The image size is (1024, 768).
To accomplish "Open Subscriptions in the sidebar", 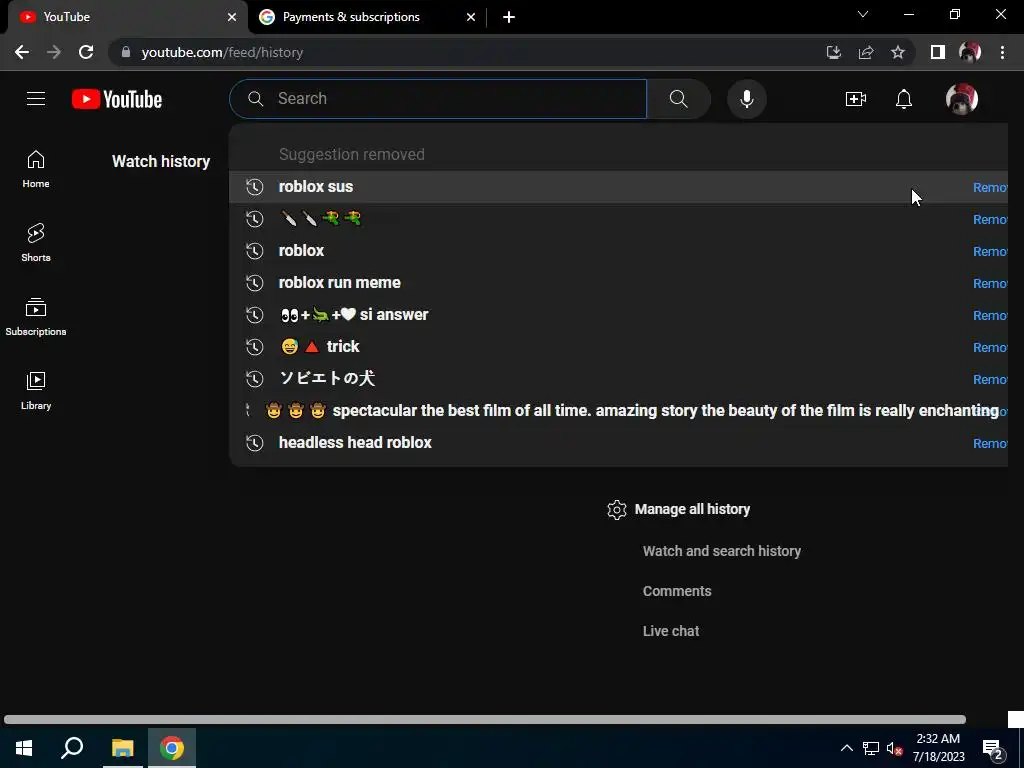I will (x=36, y=317).
